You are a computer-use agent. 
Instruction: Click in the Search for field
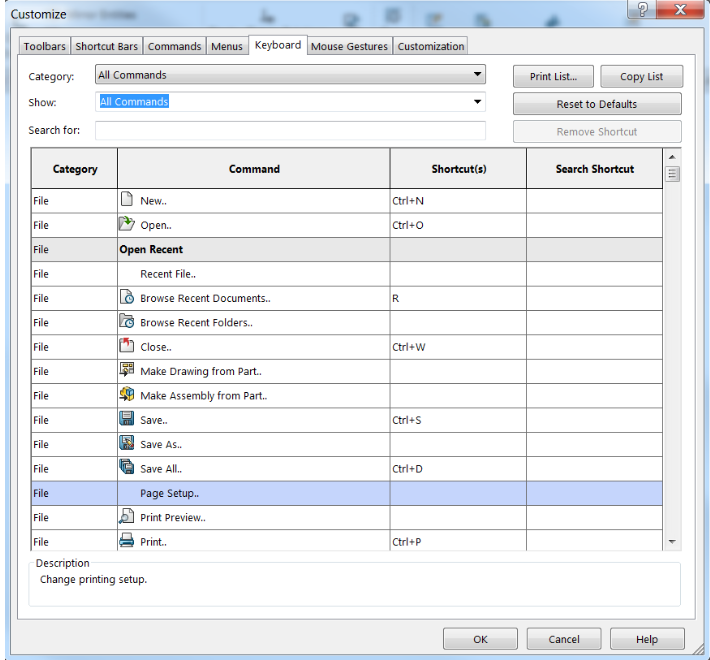[290, 131]
